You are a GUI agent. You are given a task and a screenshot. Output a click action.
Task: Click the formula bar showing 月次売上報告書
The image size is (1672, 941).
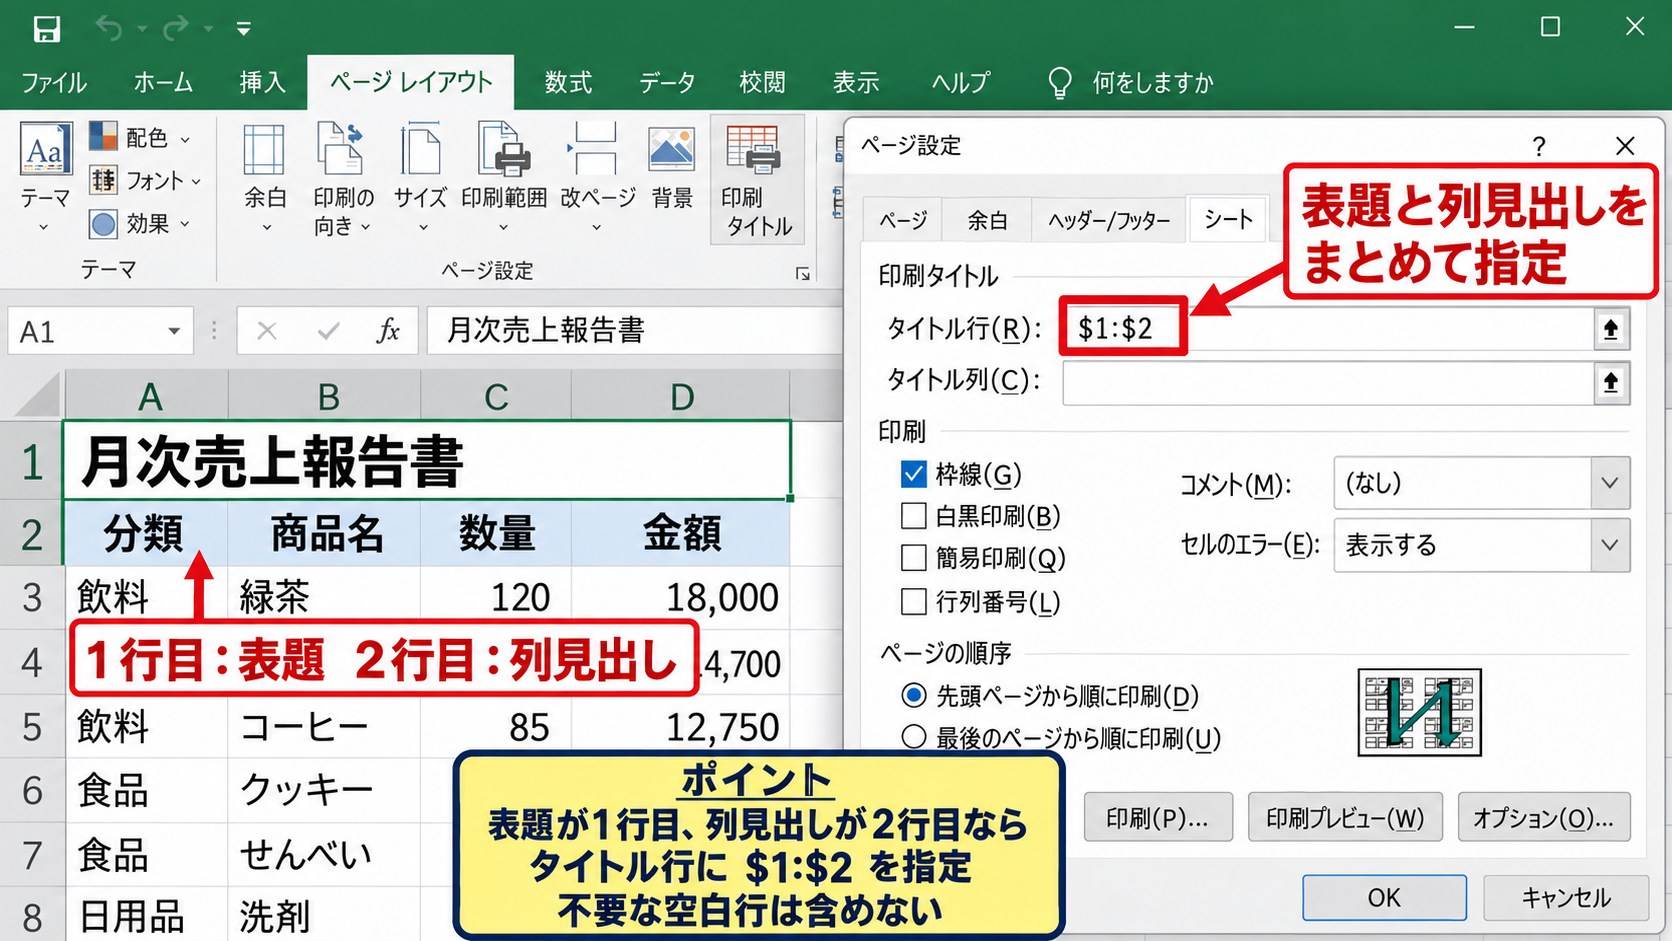(x=635, y=330)
